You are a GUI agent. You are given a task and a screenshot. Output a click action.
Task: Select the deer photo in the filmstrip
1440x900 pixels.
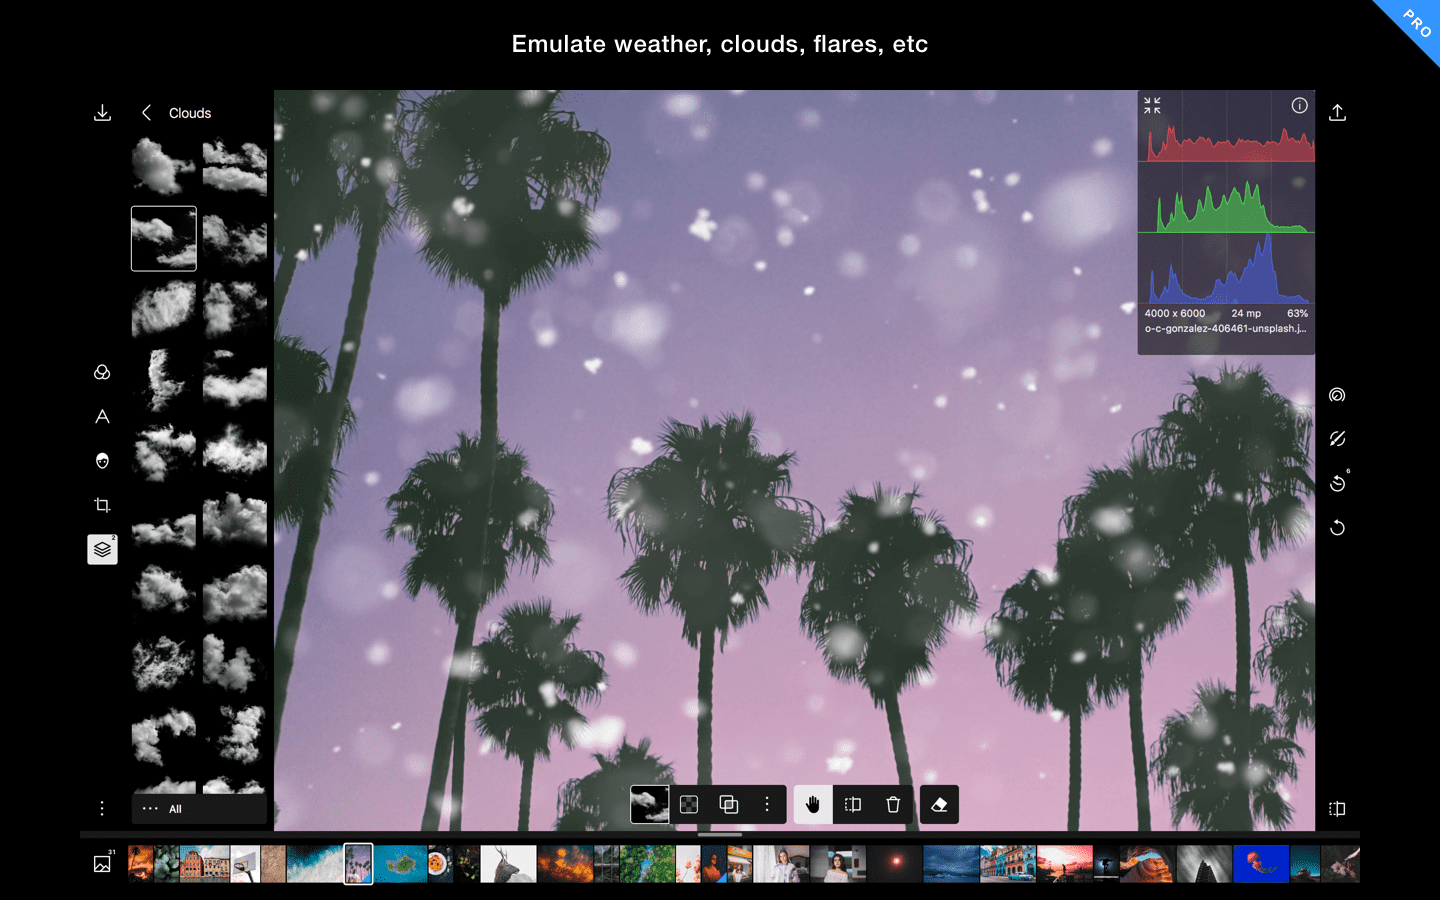click(x=508, y=863)
